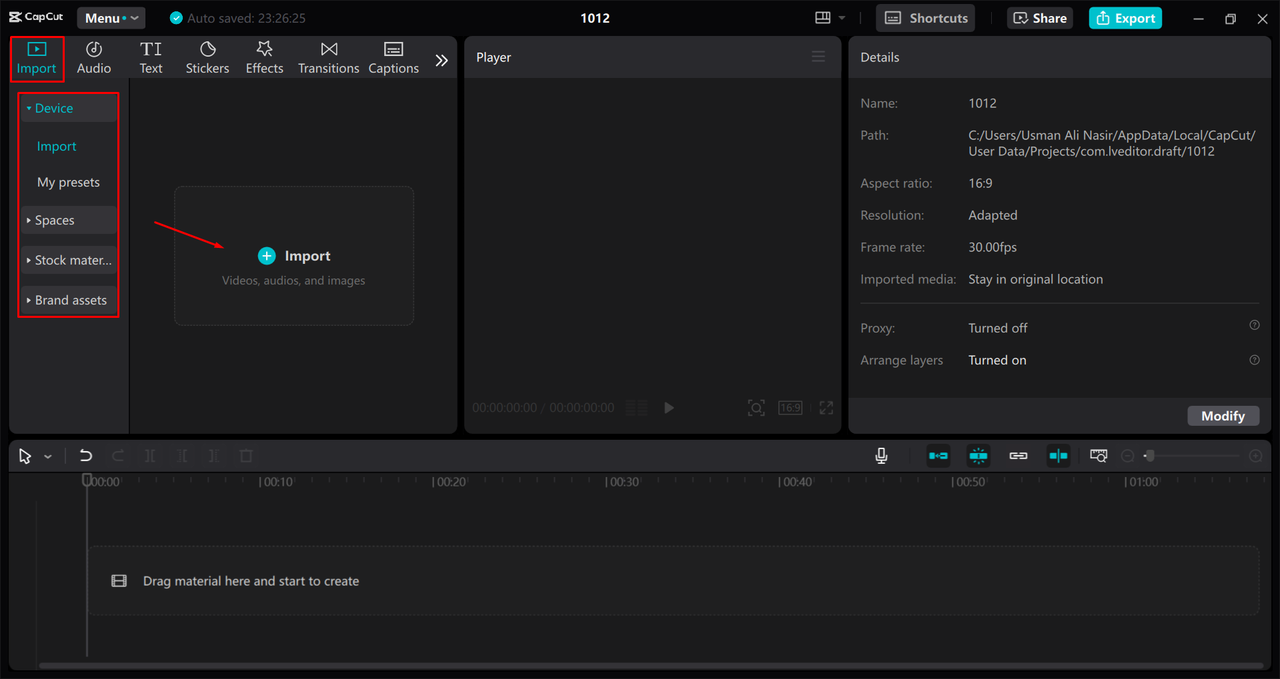Viewport: 1280px width, 679px height.
Task: Open the Text tab
Action: point(151,58)
